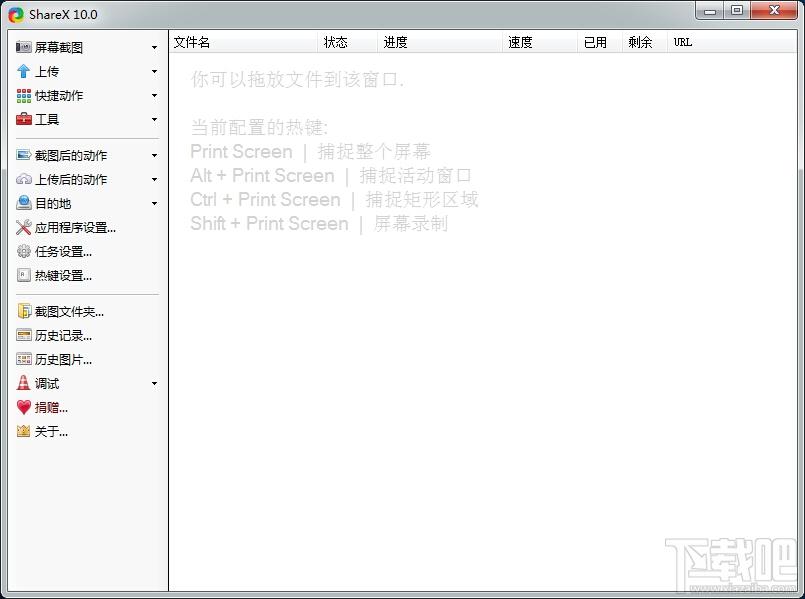This screenshot has width=805, height=599.
Task: Expand the 目的地 dropdown arrow
Action: 155,204
